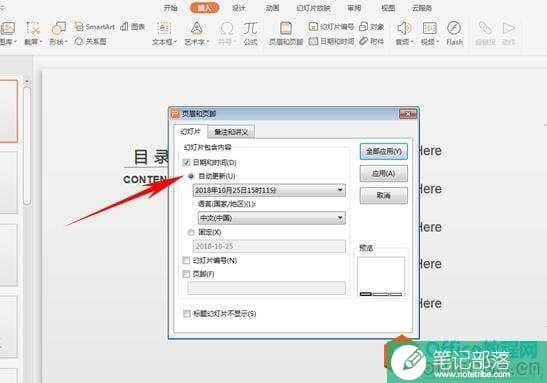The image size is (547, 383).
Task: Click the 视频 video icon
Action: click(x=429, y=28)
